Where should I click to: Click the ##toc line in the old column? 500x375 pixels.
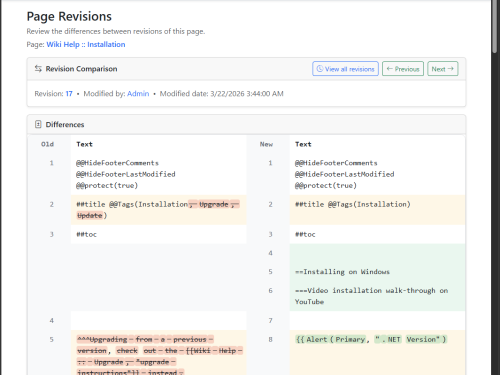pyautogui.click(x=87, y=234)
